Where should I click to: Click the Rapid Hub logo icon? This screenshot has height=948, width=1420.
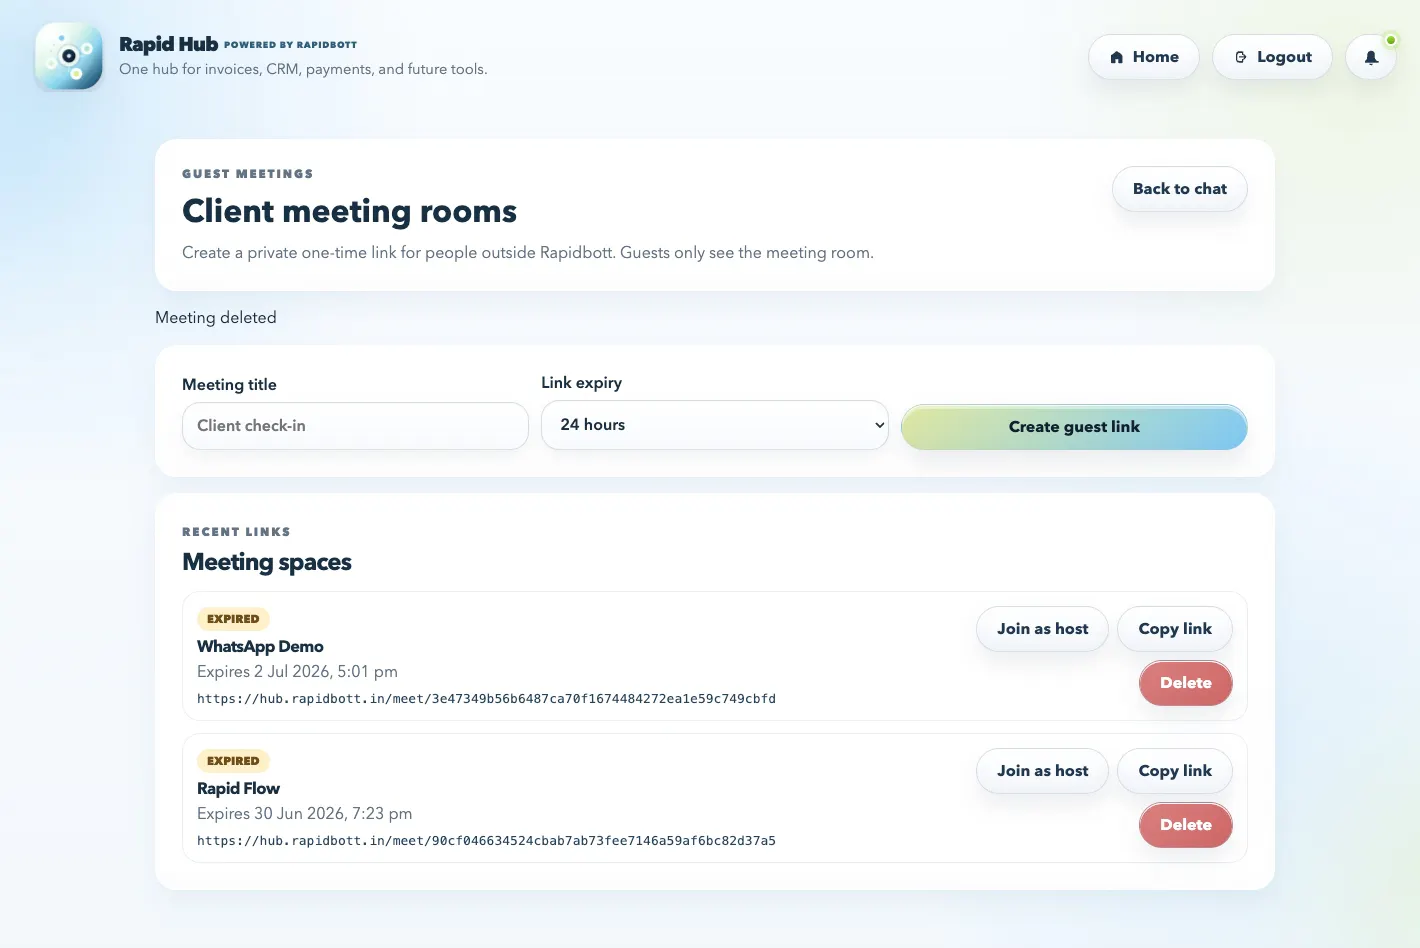pos(69,56)
